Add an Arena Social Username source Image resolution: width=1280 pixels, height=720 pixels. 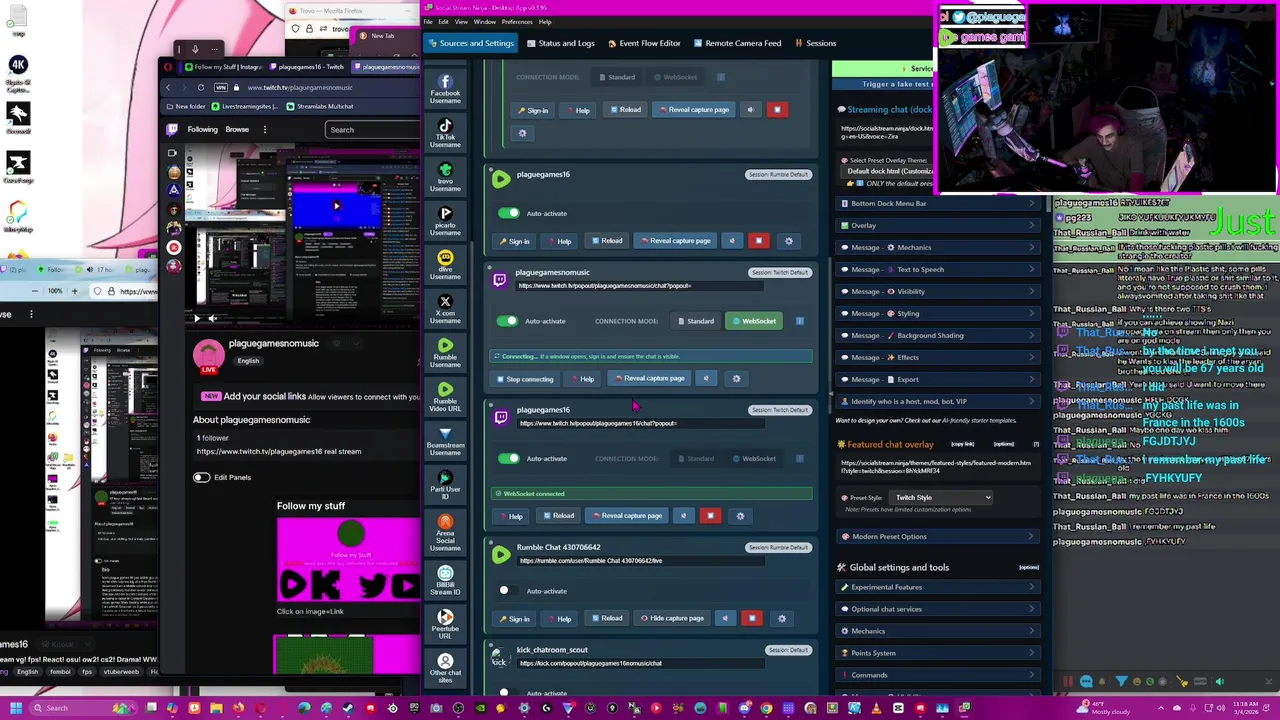[445, 533]
